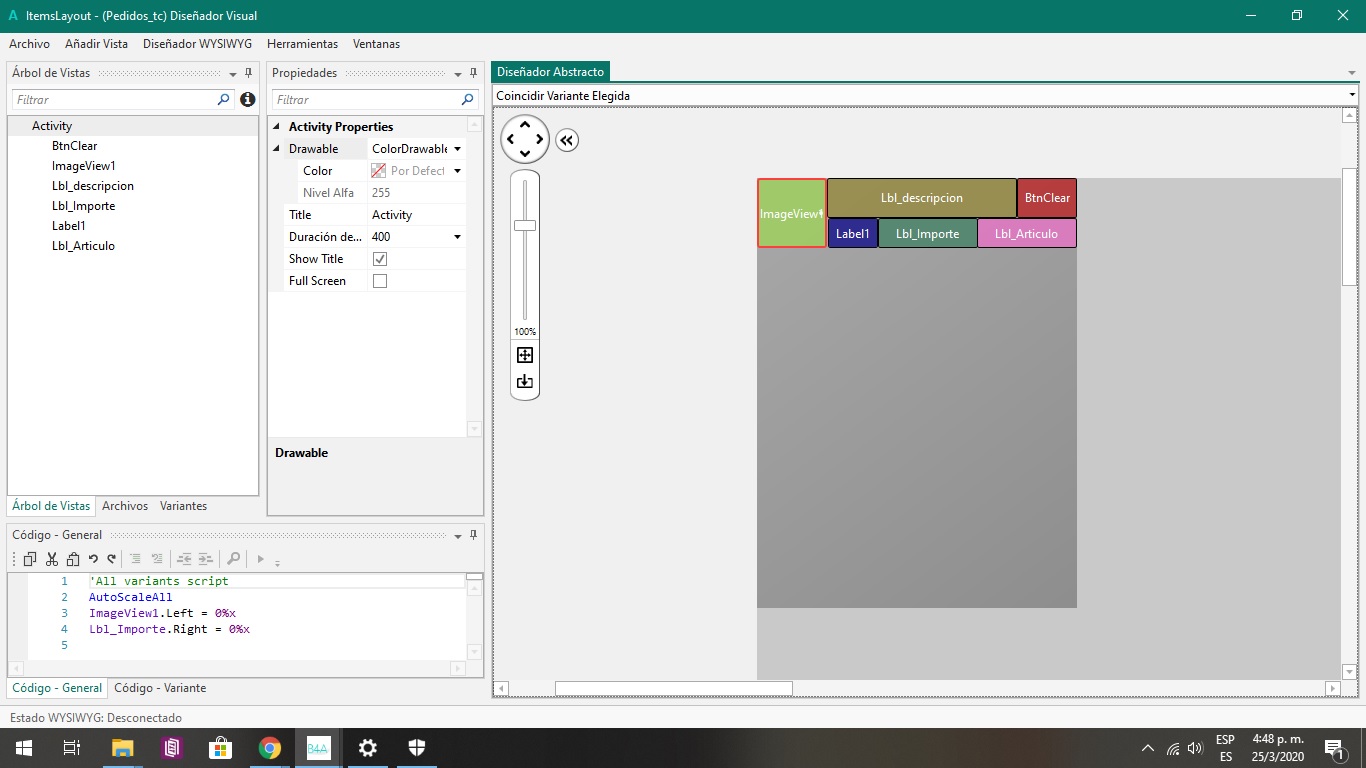The width and height of the screenshot is (1366, 768).
Task: Open the Archivo menu
Action: pyautogui.click(x=29, y=44)
